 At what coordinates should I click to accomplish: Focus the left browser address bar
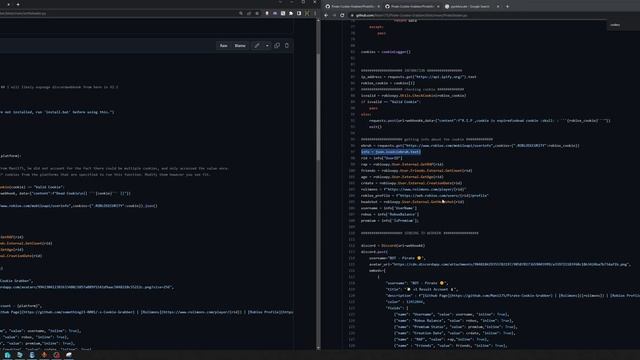(118, 13)
